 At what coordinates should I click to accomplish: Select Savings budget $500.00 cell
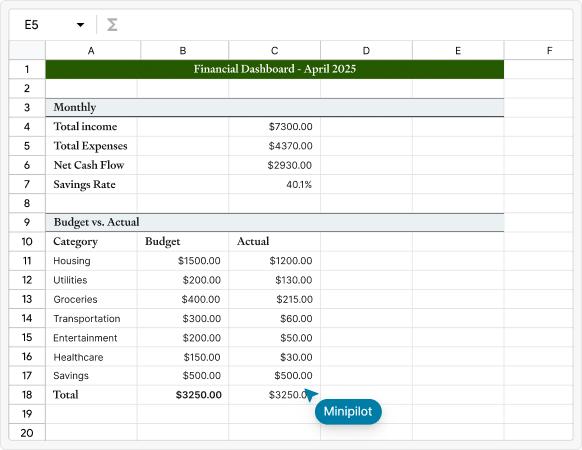[x=183, y=376]
